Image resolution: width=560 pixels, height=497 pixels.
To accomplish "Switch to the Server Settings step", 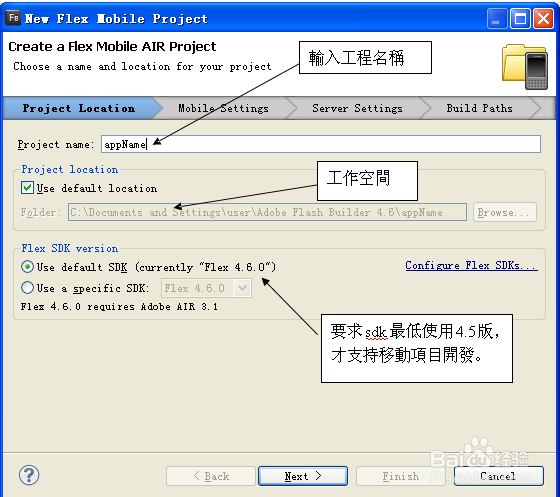I will (x=357, y=108).
